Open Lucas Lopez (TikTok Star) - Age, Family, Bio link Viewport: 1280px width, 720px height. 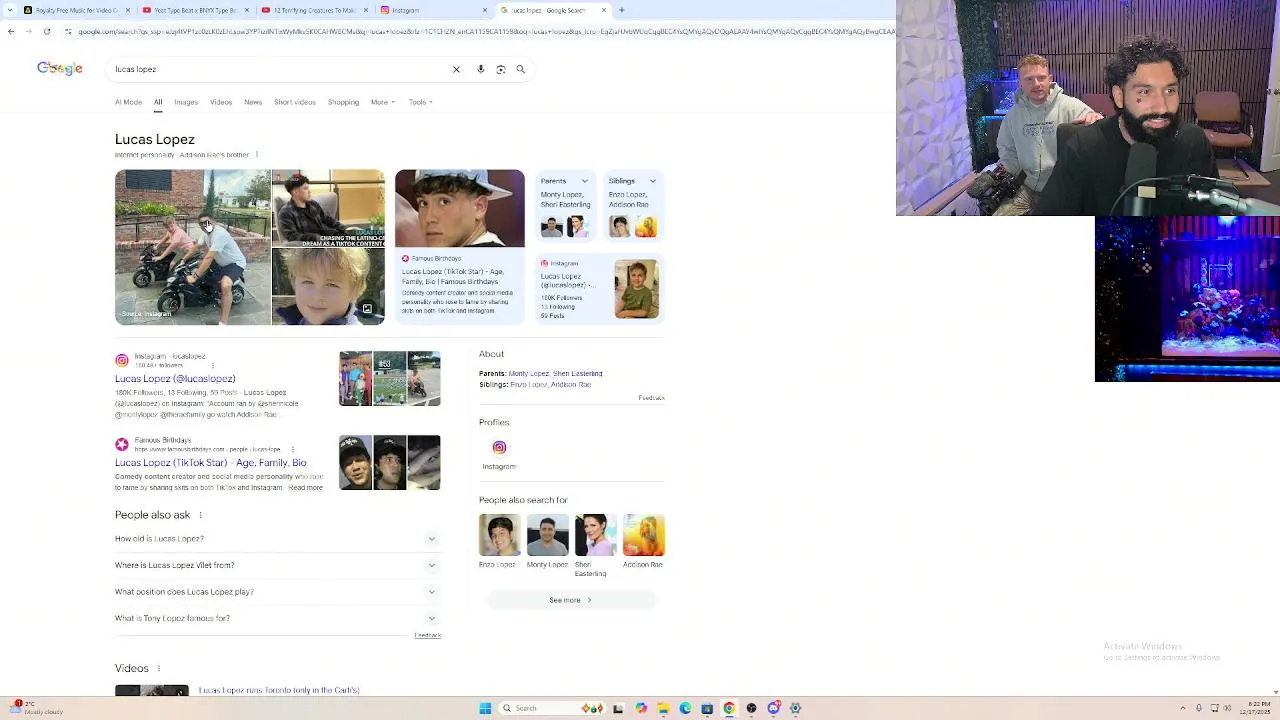point(211,463)
